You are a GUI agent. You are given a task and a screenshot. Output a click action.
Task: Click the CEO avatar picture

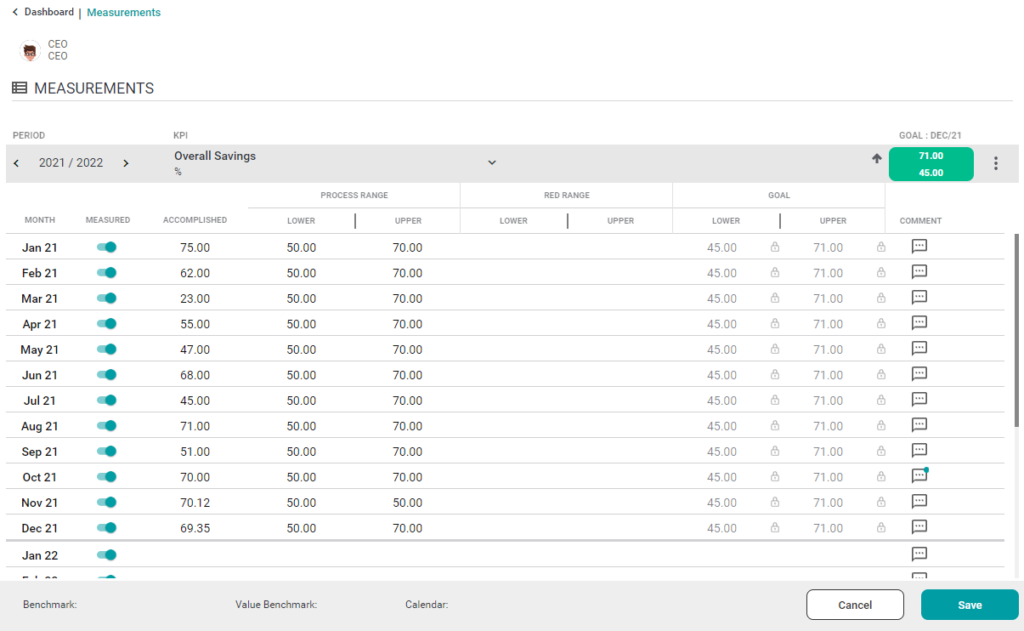[30, 50]
